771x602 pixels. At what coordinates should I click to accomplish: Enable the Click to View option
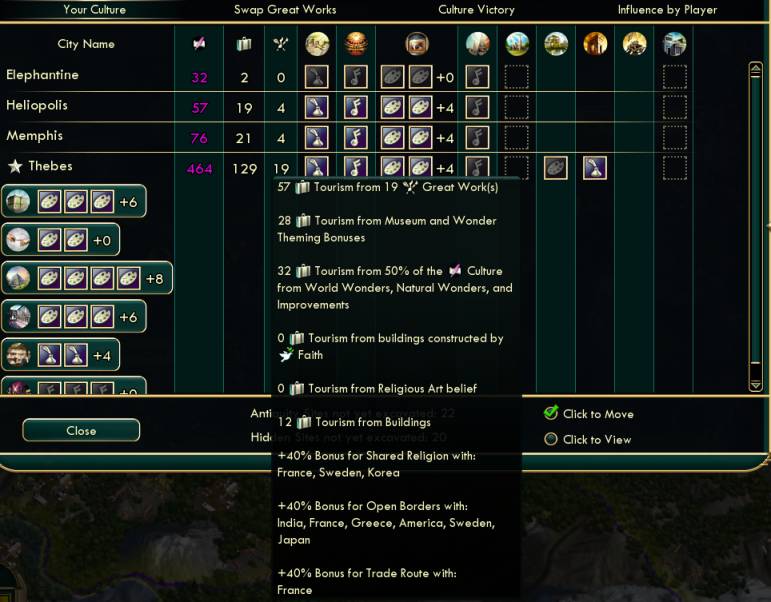tap(551, 439)
